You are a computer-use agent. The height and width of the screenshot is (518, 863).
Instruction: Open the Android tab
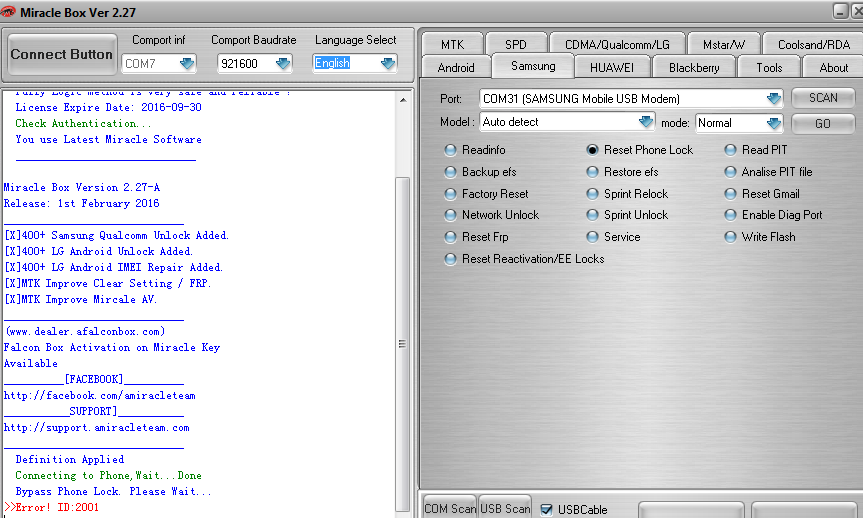pyautogui.click(x=456, y=67)
